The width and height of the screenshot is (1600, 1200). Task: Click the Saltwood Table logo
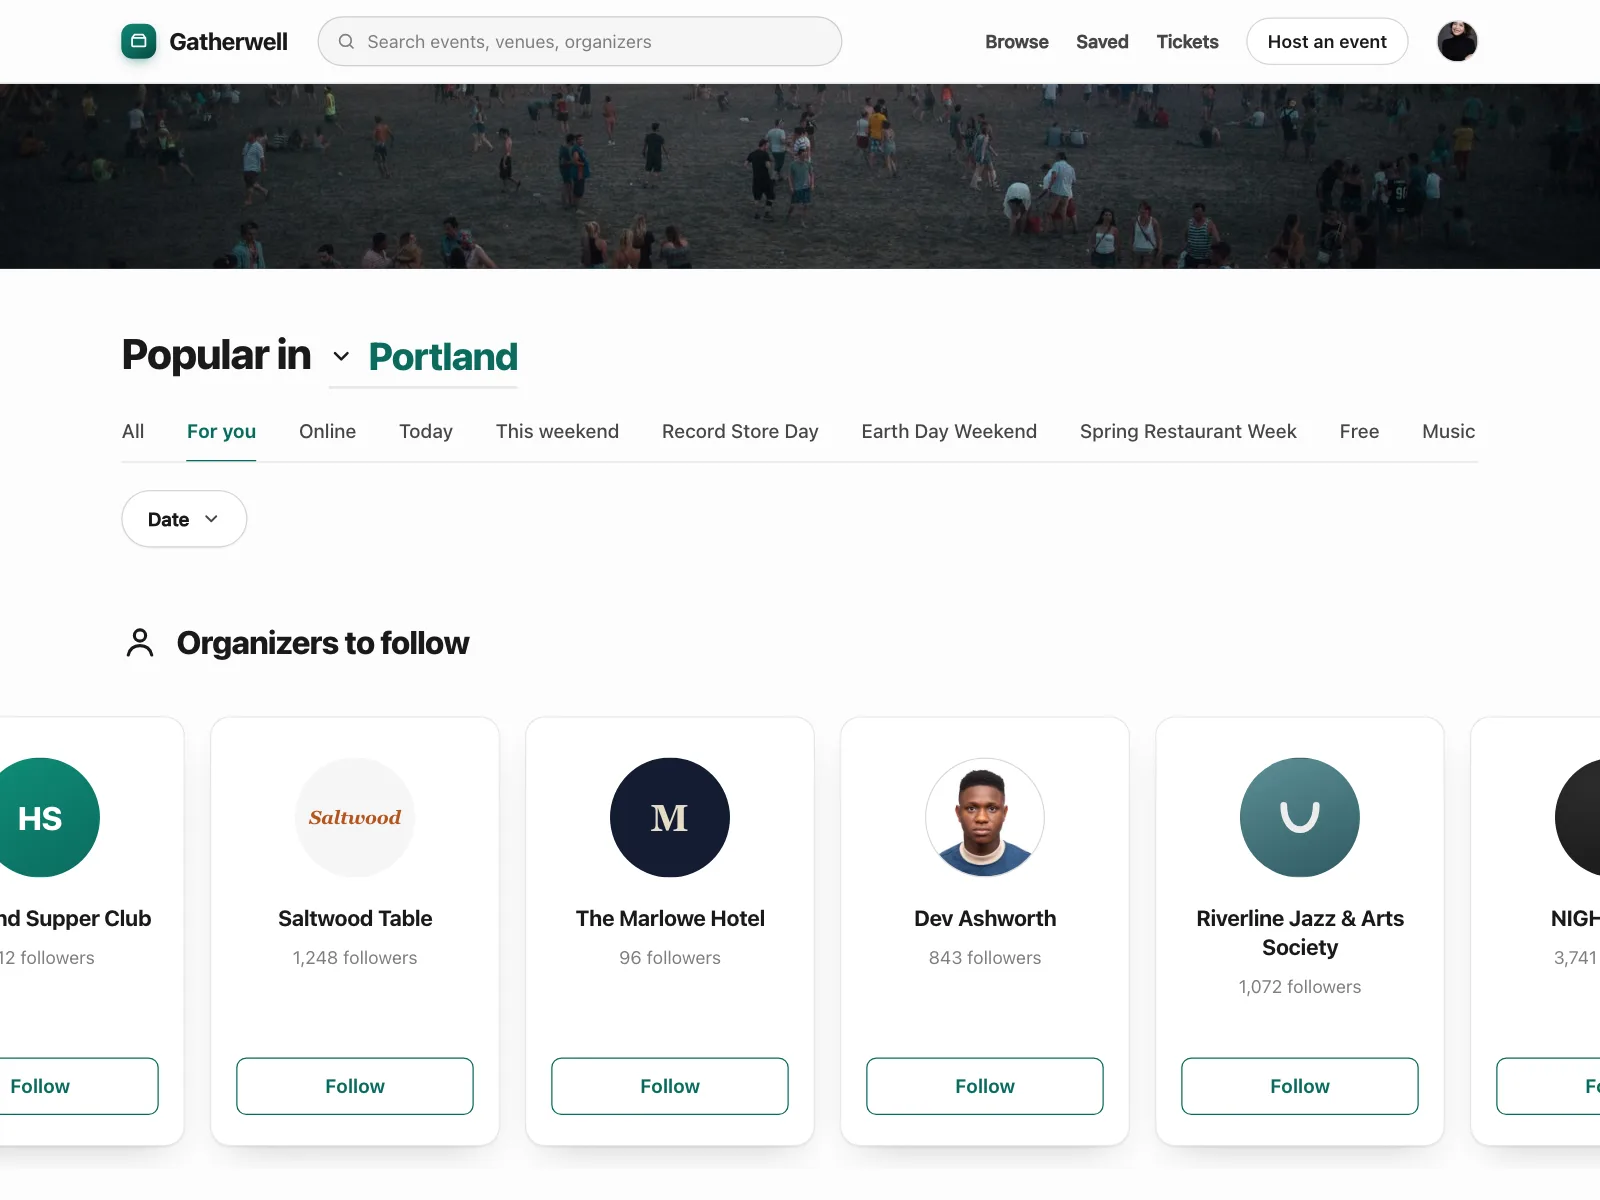tap(355, 817)
